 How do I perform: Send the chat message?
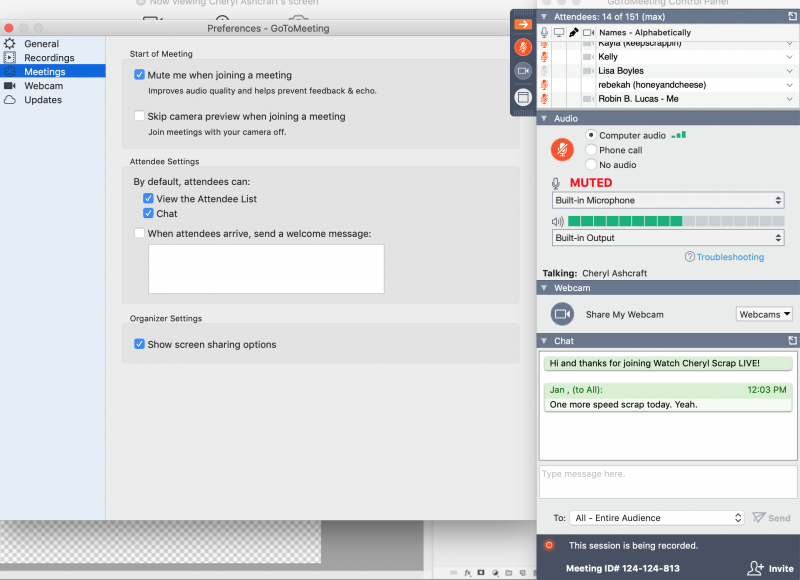pyautogui.click(x=771, y=518)
